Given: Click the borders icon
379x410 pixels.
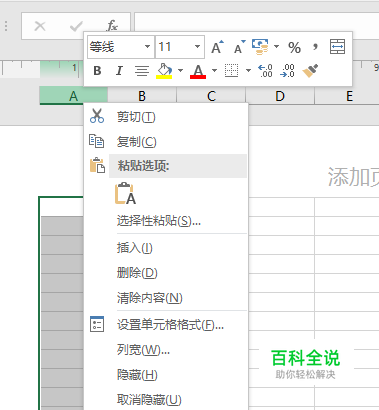Looking at the screenshot, I should coord(231,71).
